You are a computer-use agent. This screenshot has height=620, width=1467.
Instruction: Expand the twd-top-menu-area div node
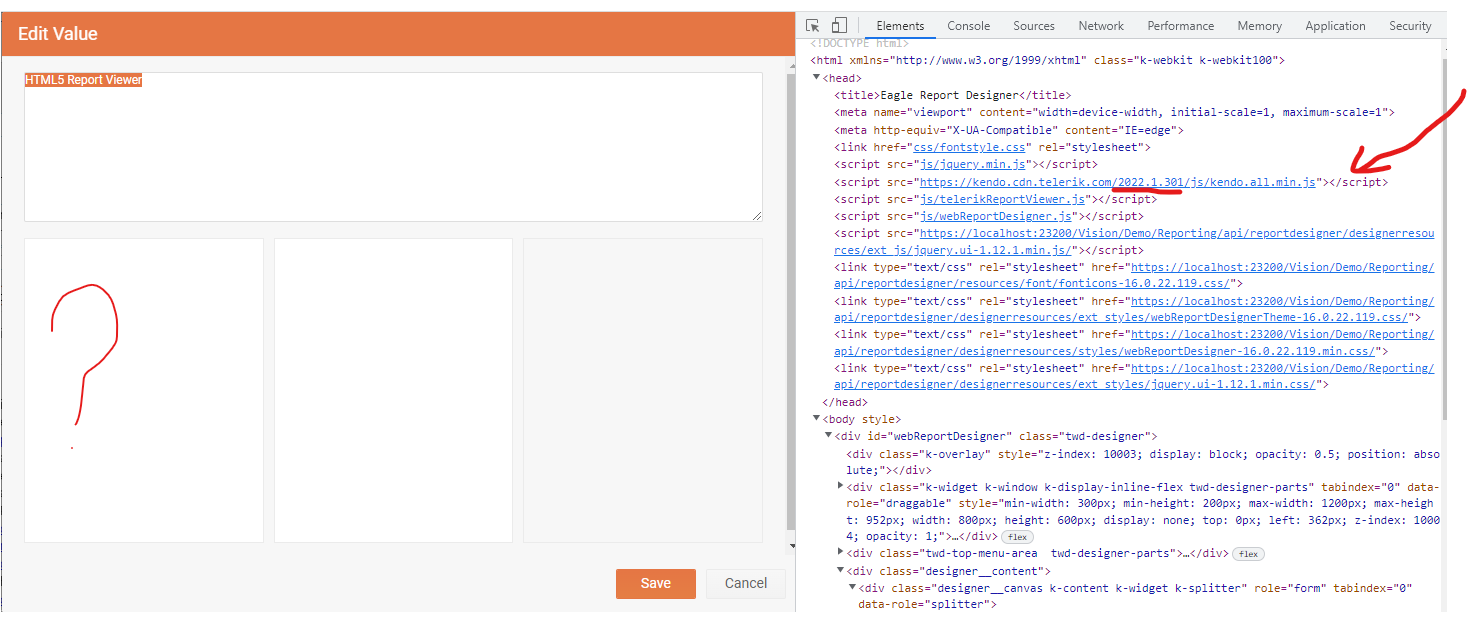point(840,553)
